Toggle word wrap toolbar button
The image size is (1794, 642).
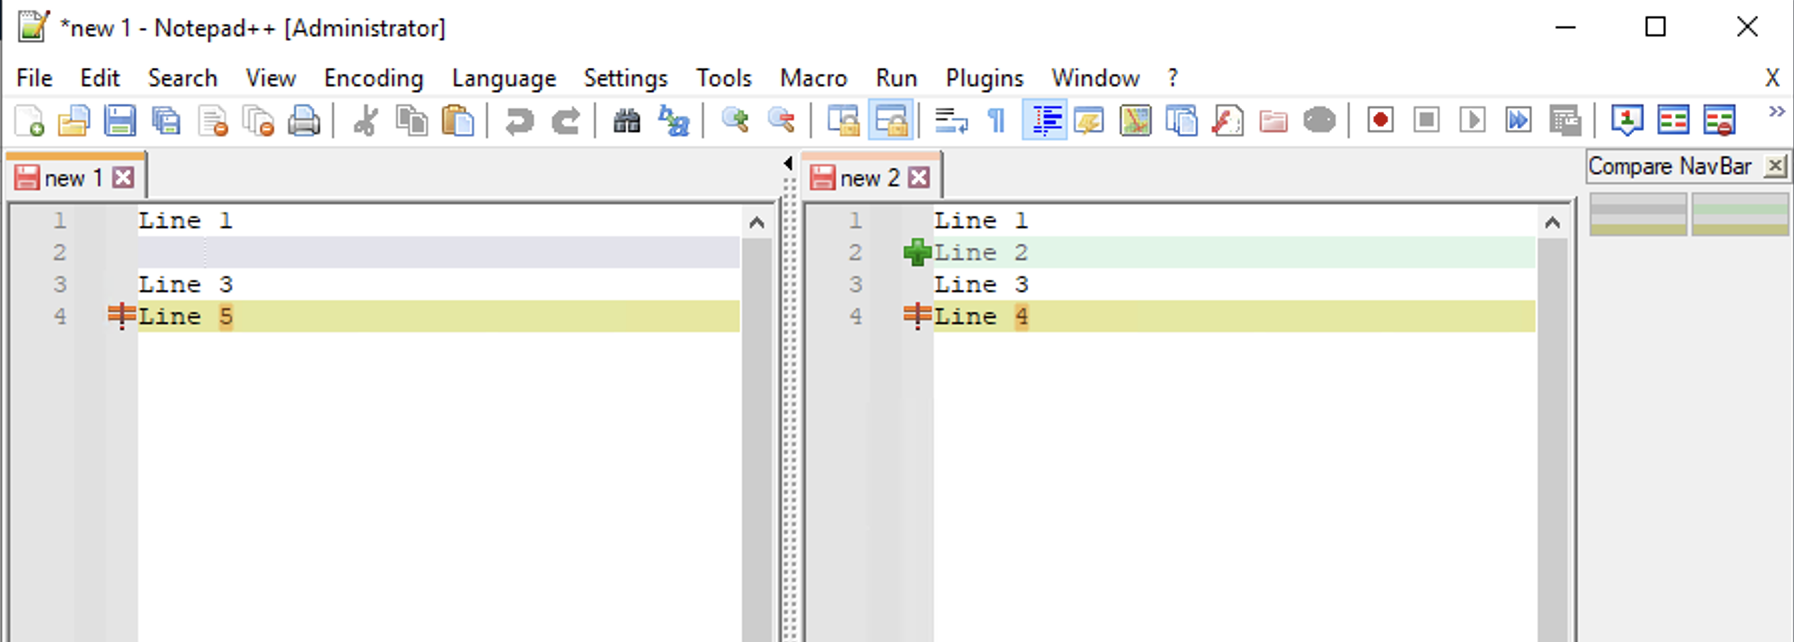[x=951, y=121]
